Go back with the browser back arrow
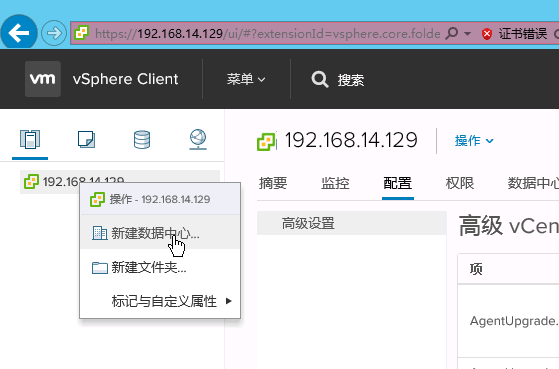The width and height of the screenshot is (559, 369). coord(19,33)
